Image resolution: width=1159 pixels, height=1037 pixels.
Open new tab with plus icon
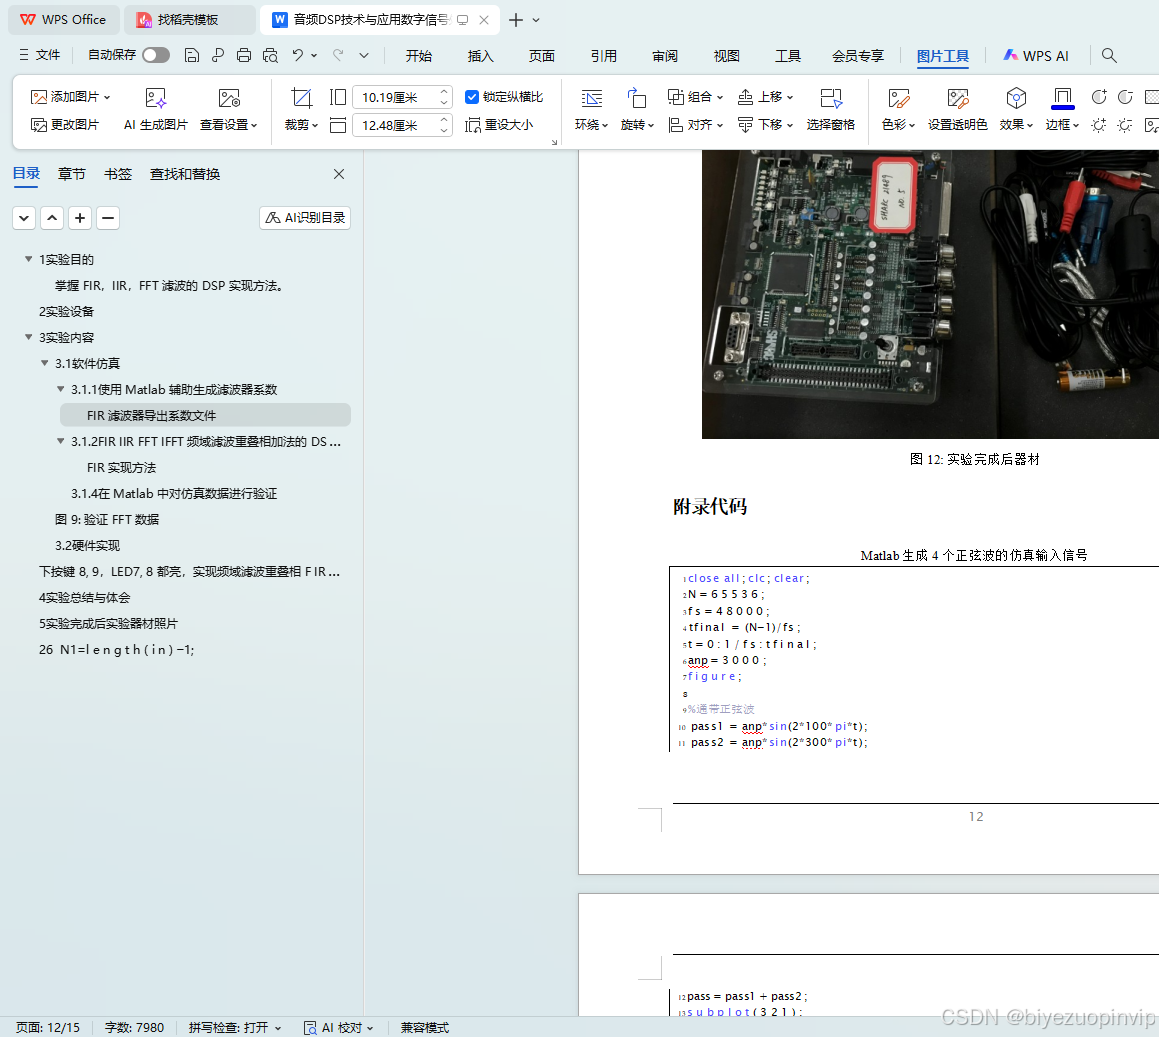[x=516, y=20]
